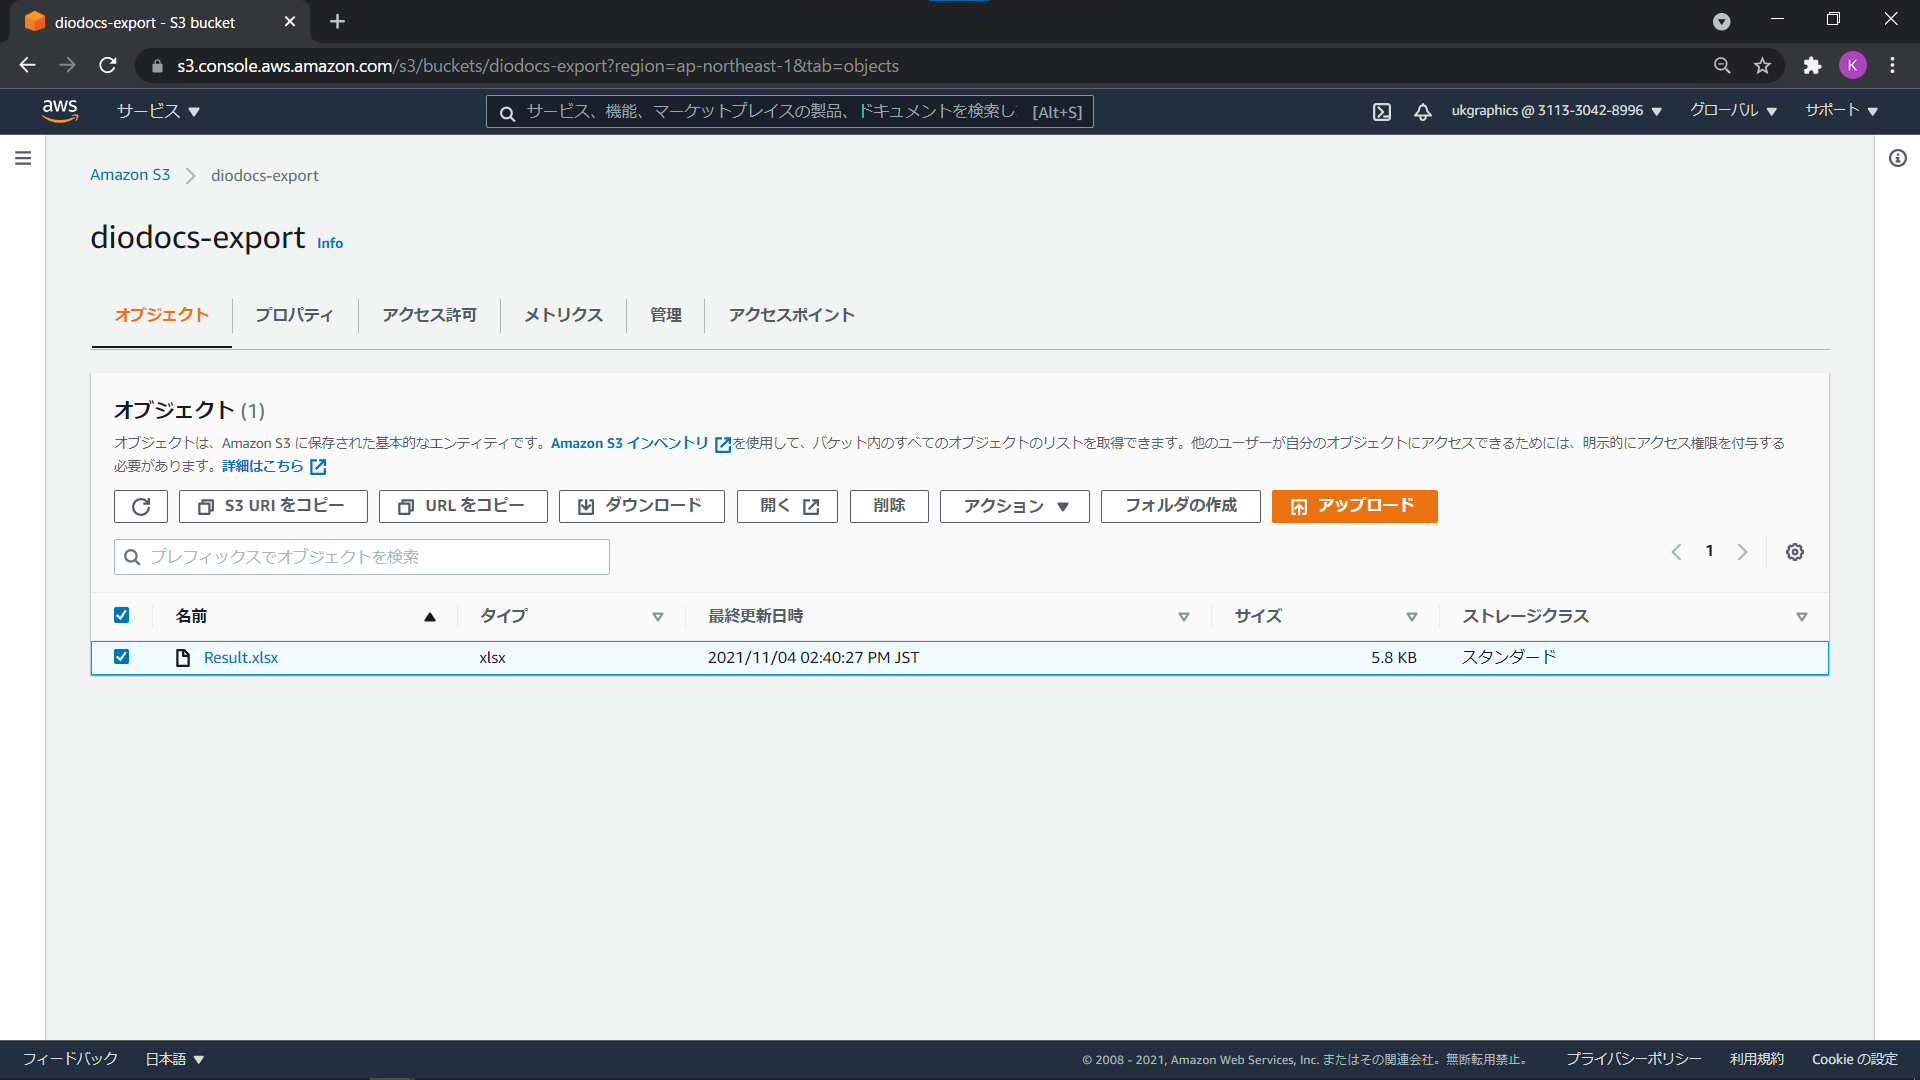Switch to the アクセスポイント tab
This screenshot has width=1920, height=1080.
click(x=791, y=315)
